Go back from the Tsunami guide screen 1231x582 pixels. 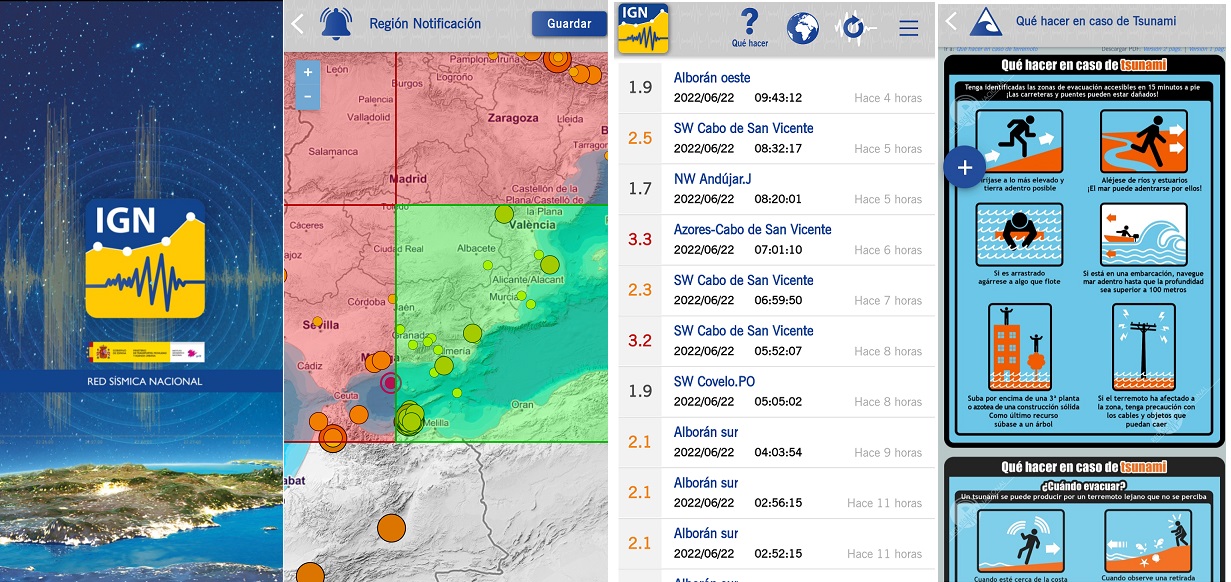coord(951,21)
